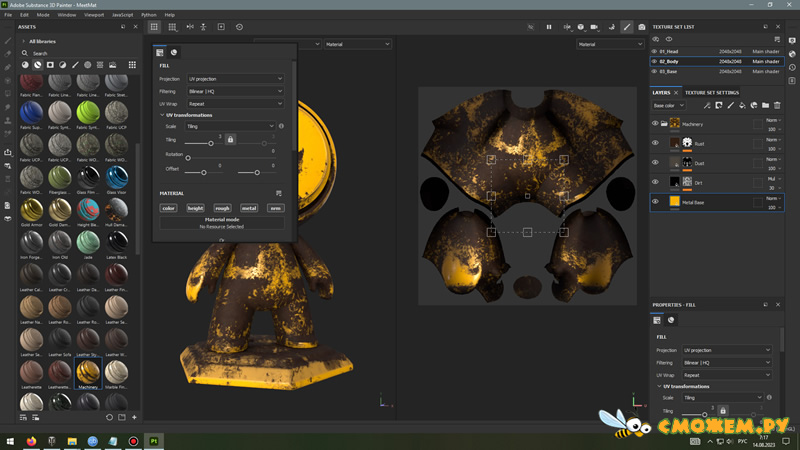Click the assets Search field

79,53
